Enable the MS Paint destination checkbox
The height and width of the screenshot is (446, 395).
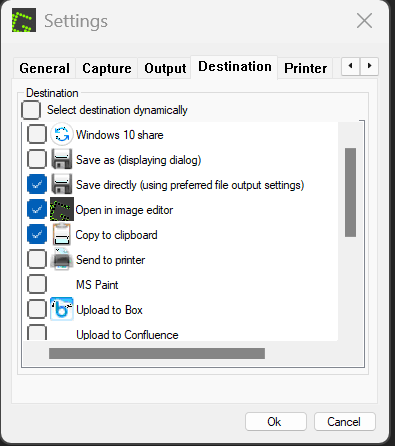coord(37,284)
